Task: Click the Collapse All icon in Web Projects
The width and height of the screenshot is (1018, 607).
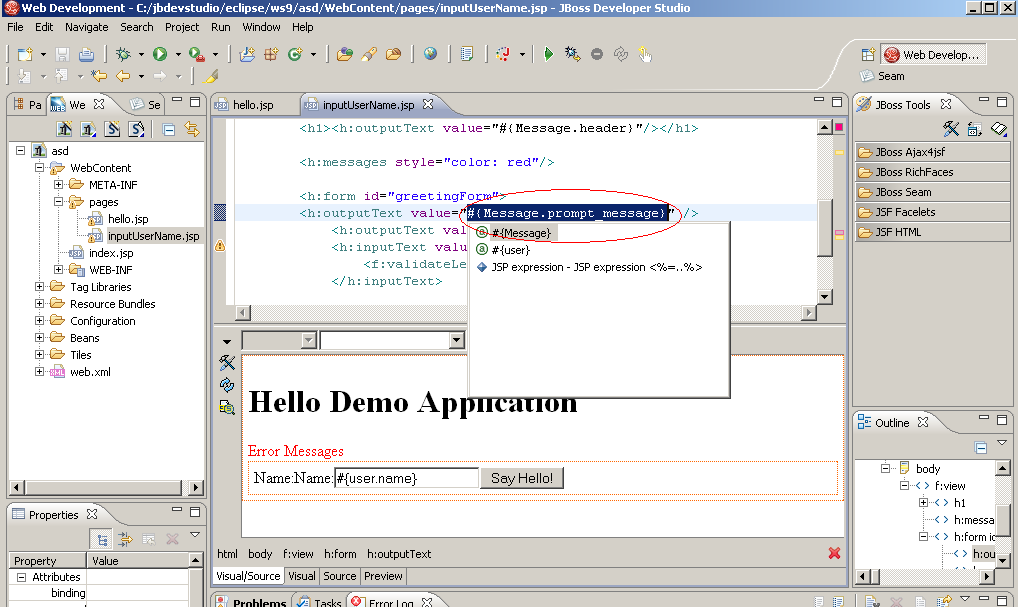Action: [x=169, y=129]
